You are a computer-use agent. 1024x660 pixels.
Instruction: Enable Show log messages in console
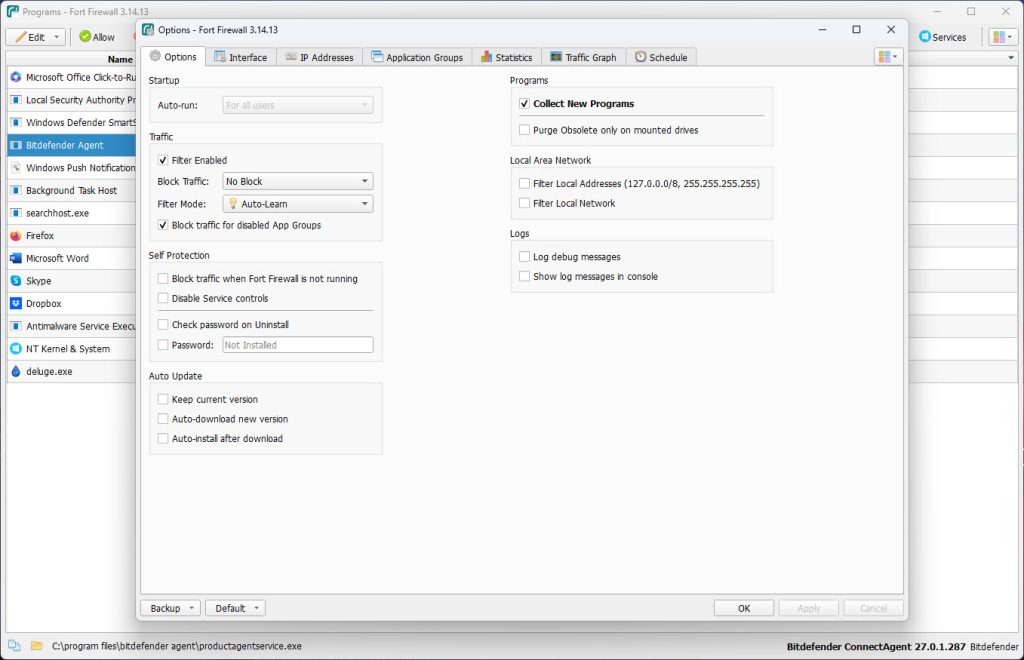(524, 276)
